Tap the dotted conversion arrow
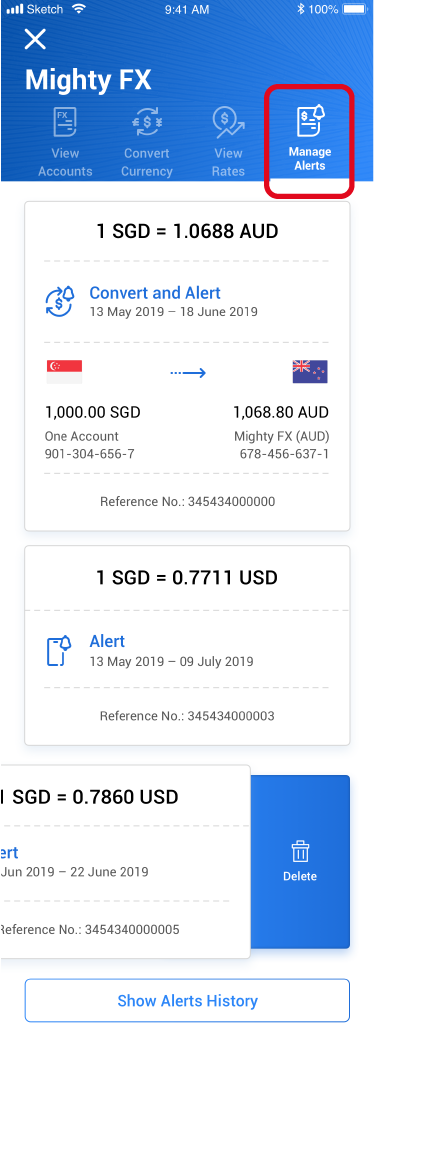 pos(187,372)
